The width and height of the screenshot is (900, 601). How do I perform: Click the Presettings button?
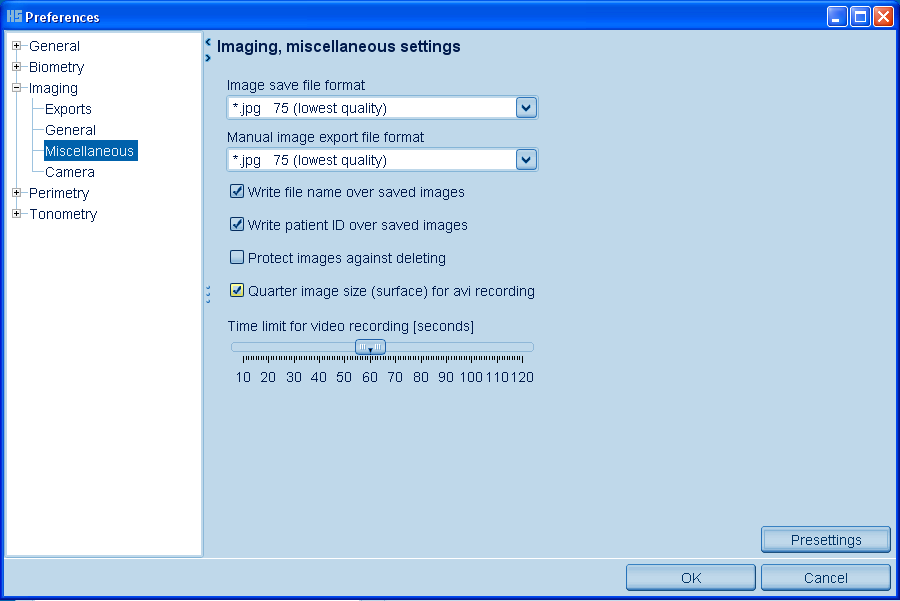(x=825, y=540)
